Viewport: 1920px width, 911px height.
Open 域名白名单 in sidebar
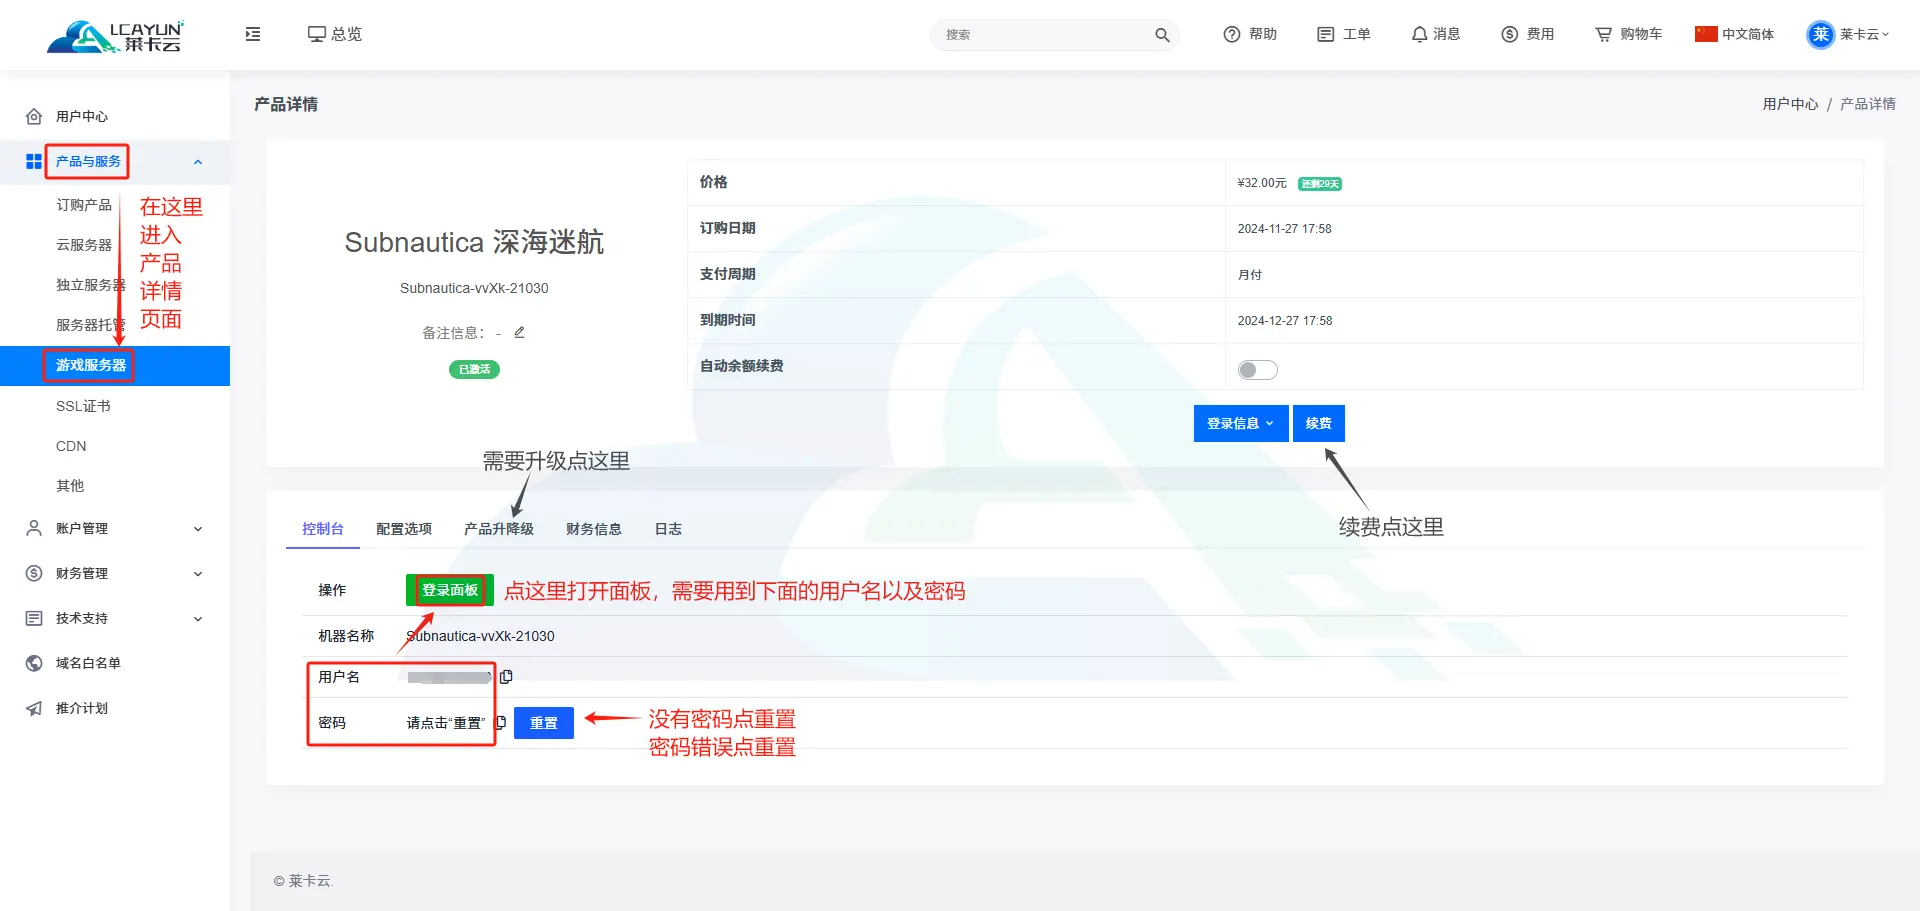pyautogui.click(x=88, y=663)
